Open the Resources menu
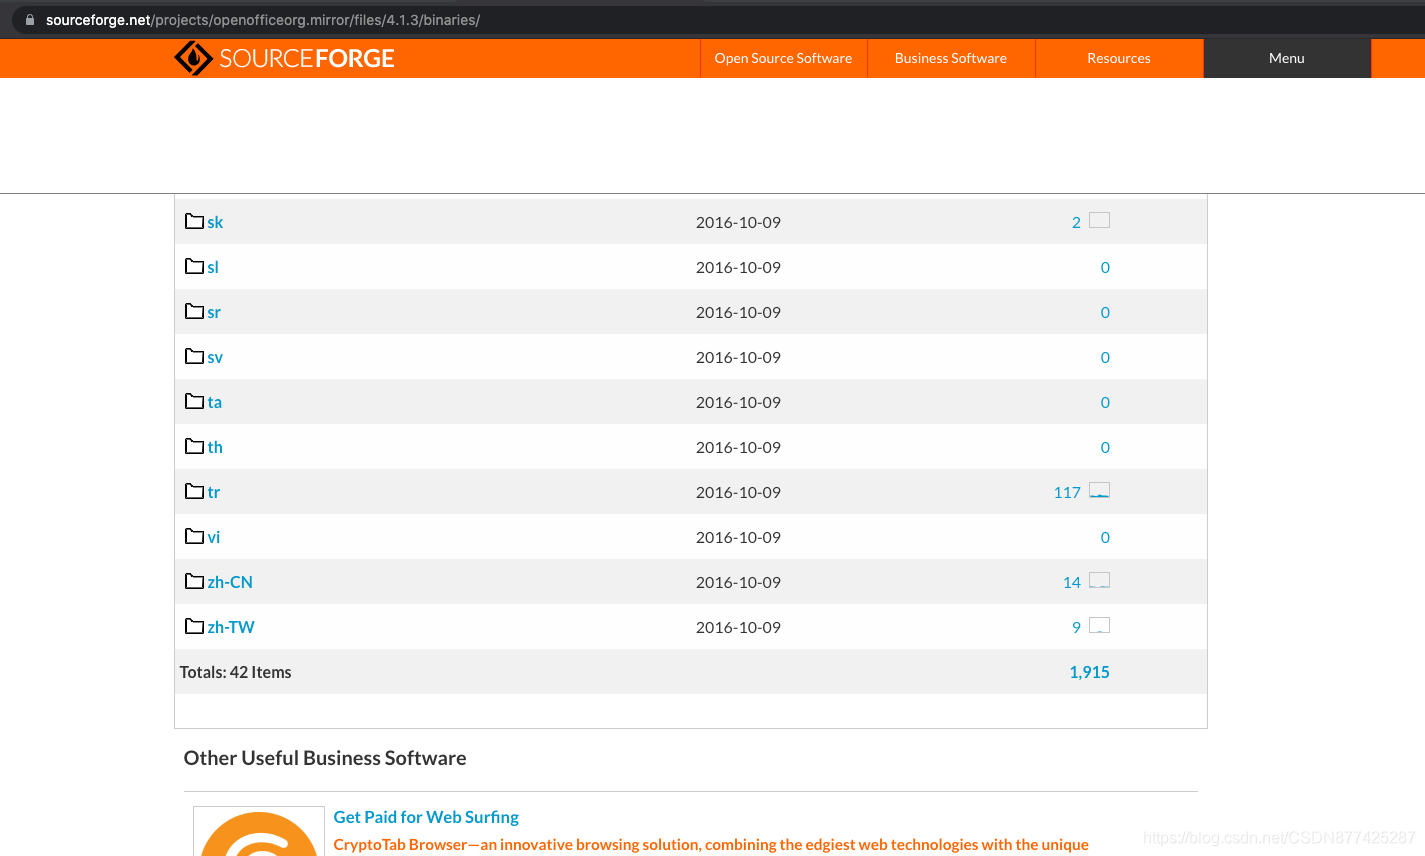The image size is (1425, 856). tap(1119, 58)
